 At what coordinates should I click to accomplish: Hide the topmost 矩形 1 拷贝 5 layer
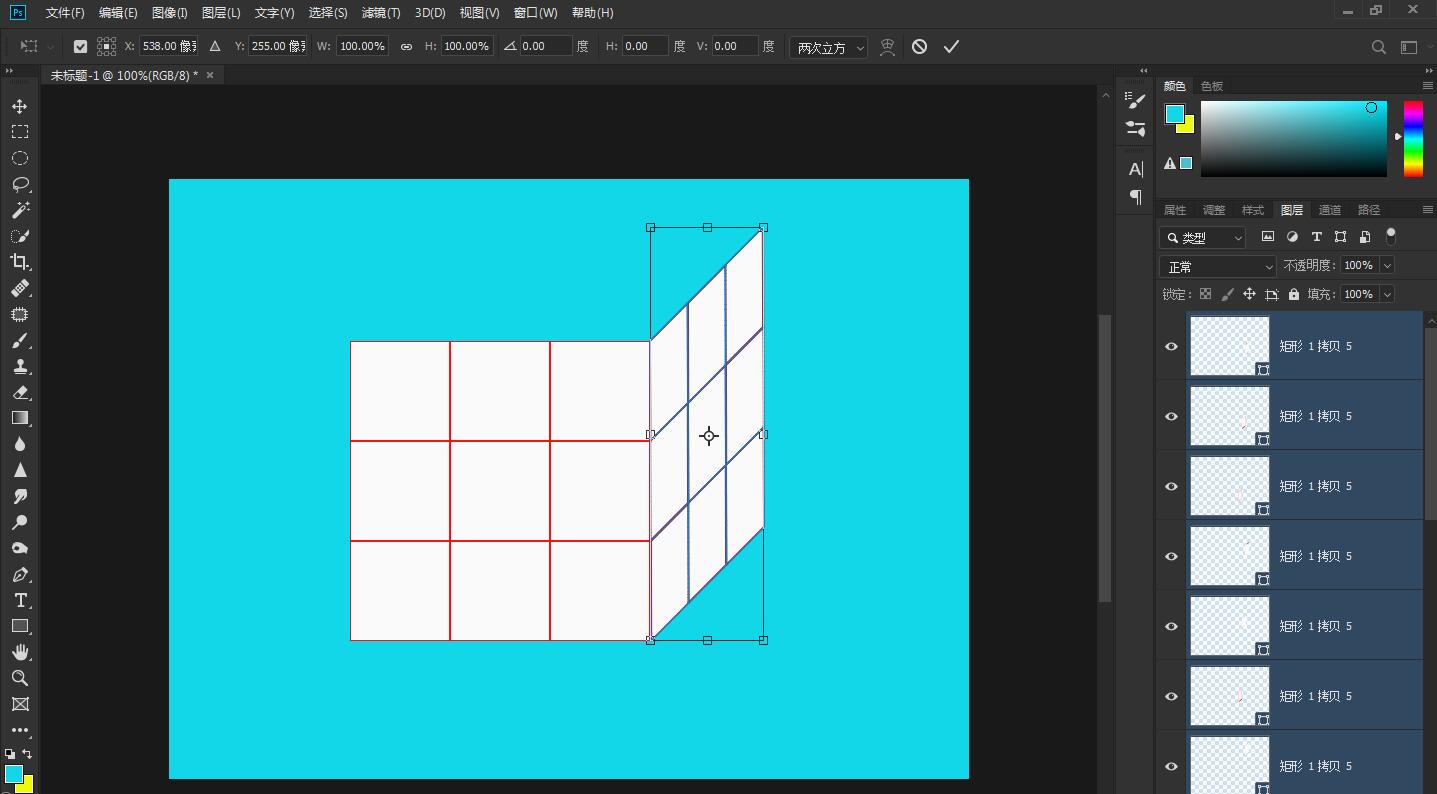1171,346
